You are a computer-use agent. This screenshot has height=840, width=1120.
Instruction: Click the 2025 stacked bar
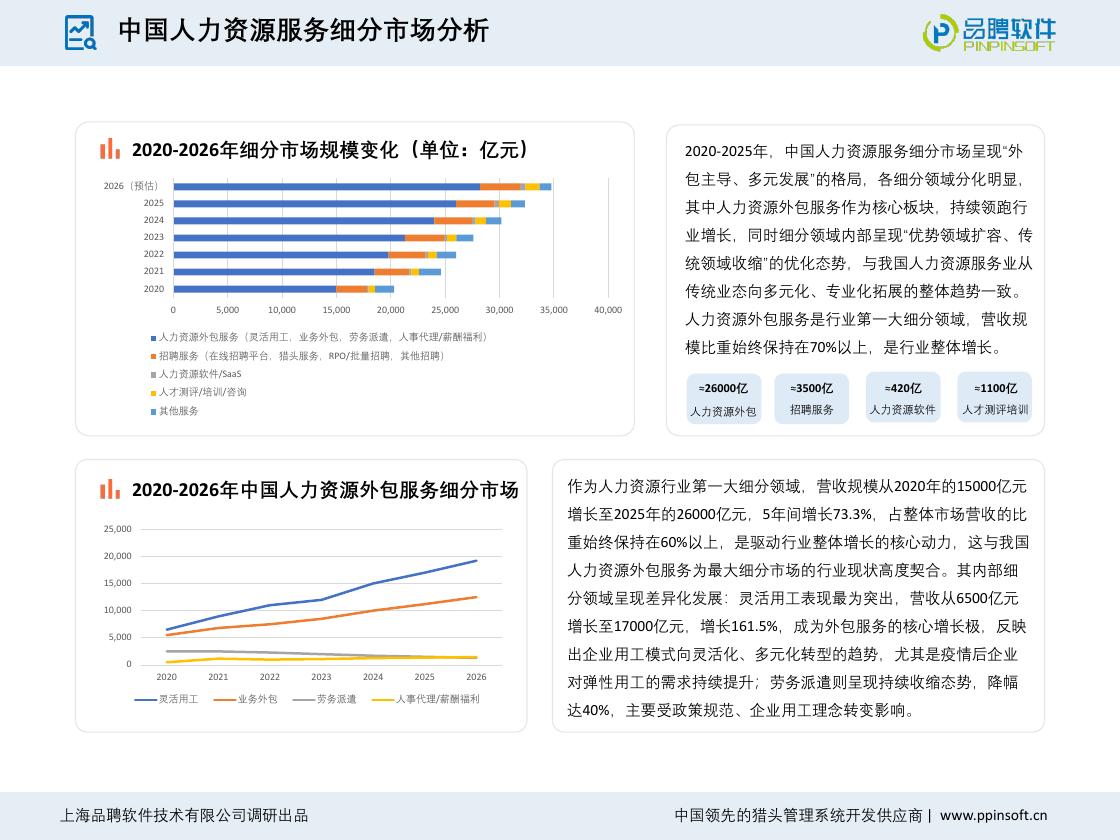pos(349,204)
